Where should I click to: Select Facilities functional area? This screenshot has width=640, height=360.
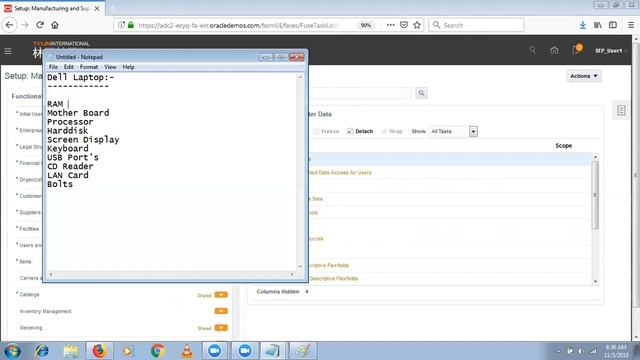click(29, 229)
